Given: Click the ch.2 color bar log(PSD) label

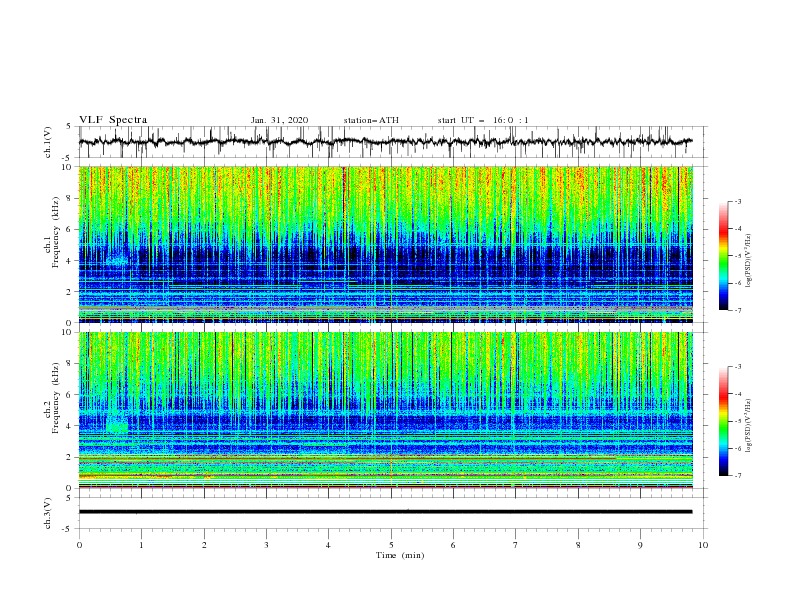Looking at the screenshot, I should [748, 425].
